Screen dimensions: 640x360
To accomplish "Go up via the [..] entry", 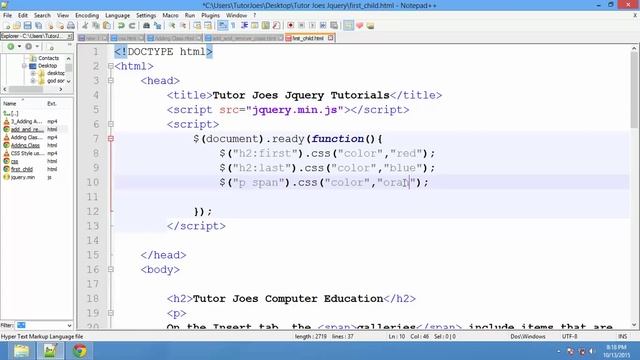I will tap(11, 113).
